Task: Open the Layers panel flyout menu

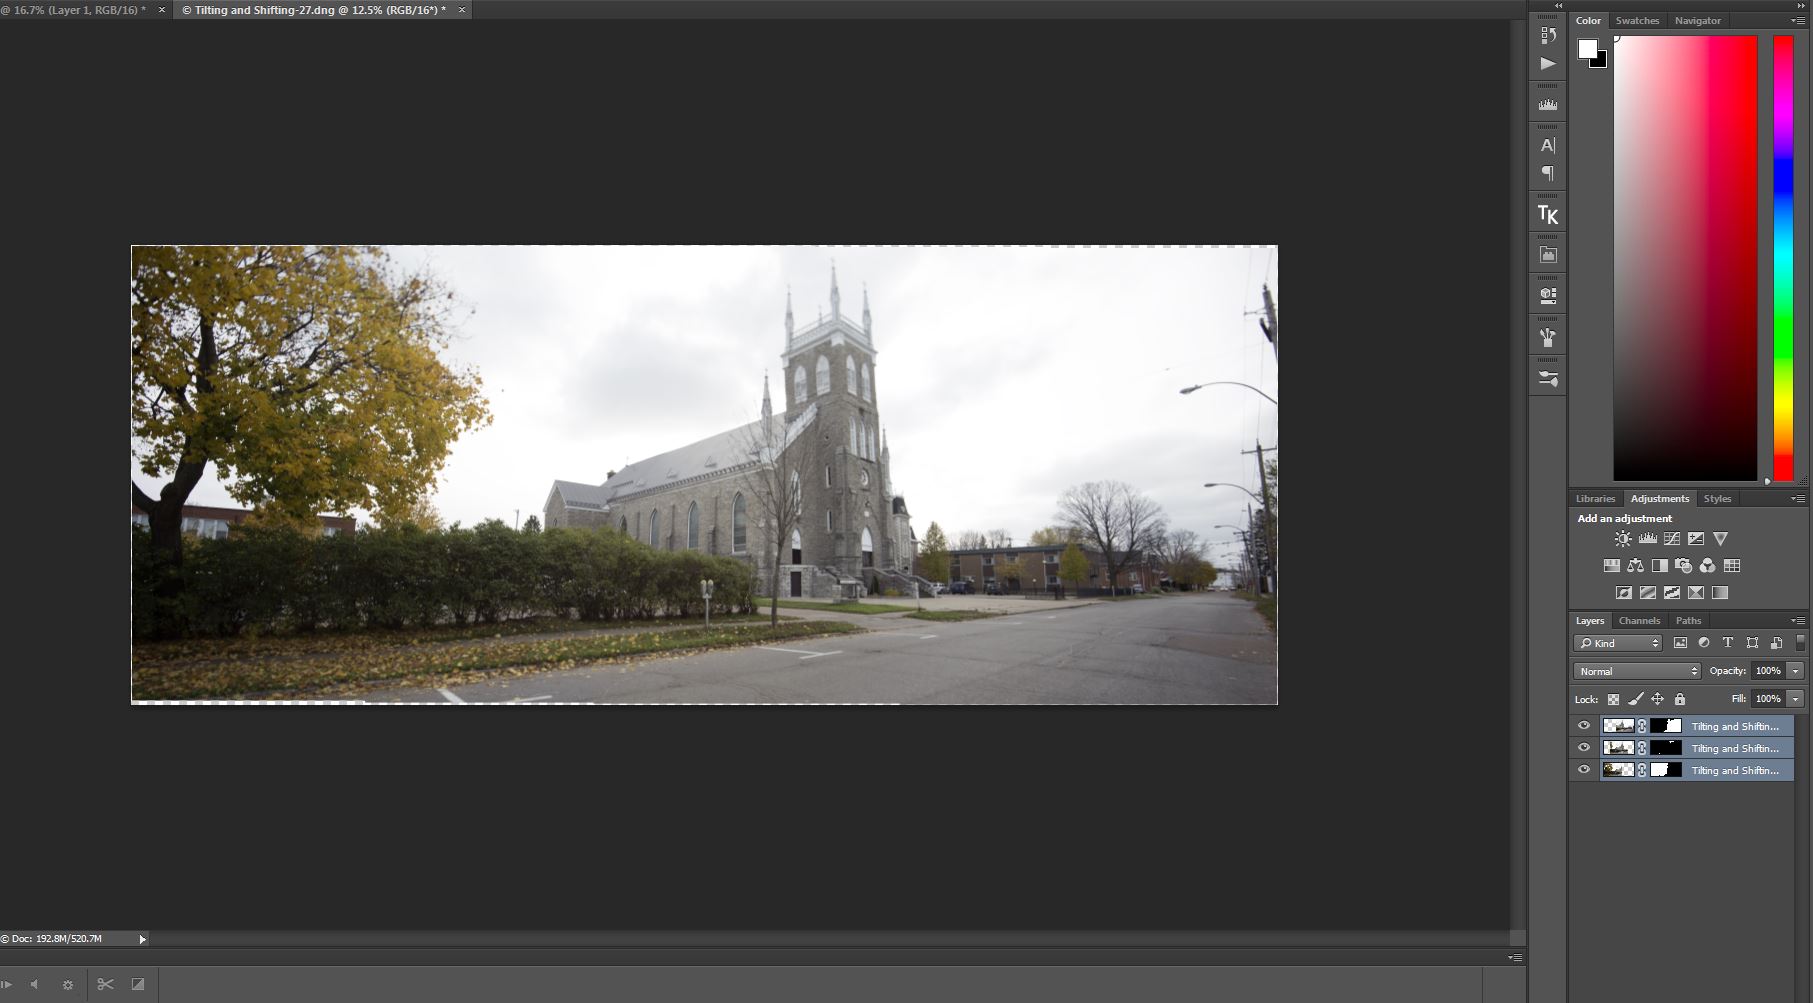Action: [1798, 621]
